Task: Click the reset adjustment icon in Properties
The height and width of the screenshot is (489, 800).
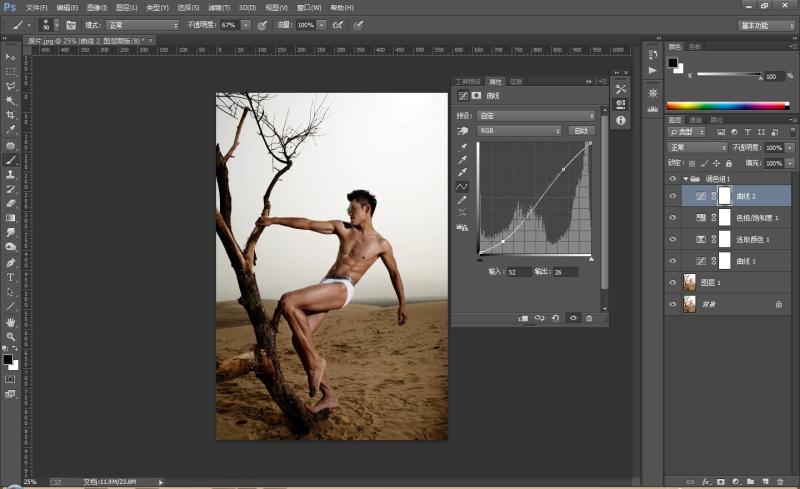Action: (556, 318)
